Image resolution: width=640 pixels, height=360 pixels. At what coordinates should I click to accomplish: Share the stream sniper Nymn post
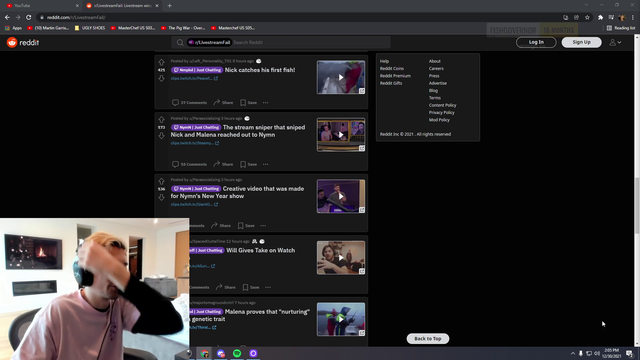(223, 164)
